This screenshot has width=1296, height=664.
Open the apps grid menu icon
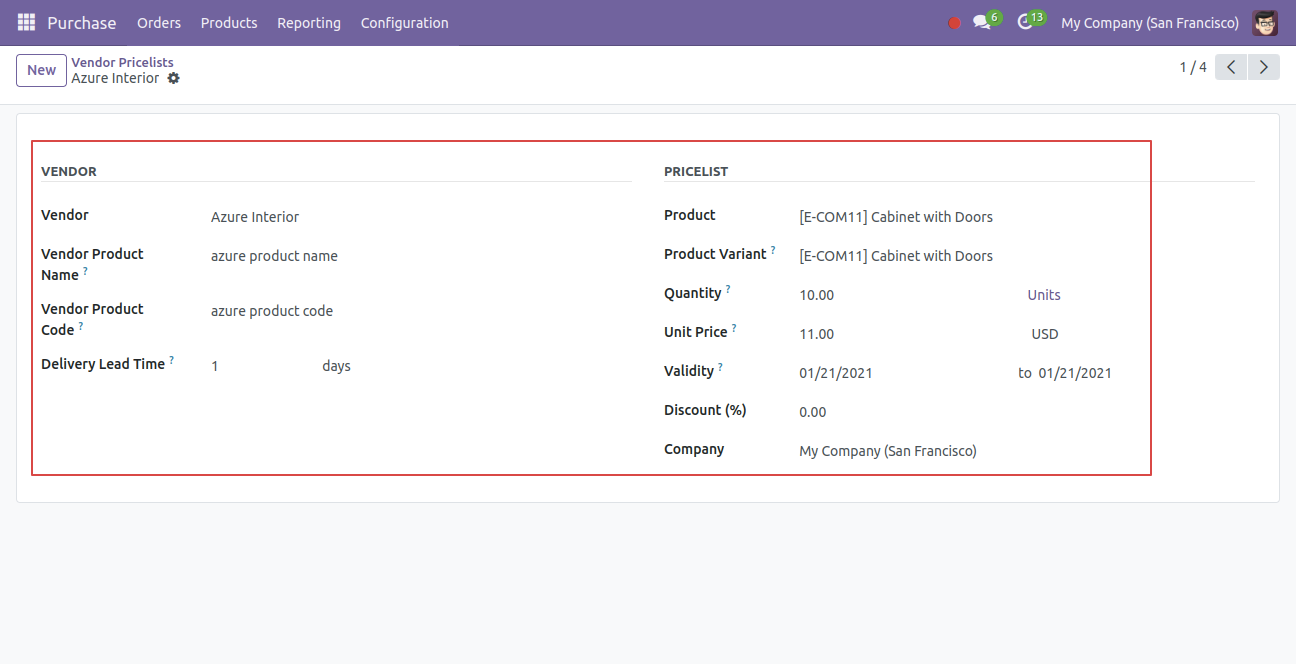[26, 22]
